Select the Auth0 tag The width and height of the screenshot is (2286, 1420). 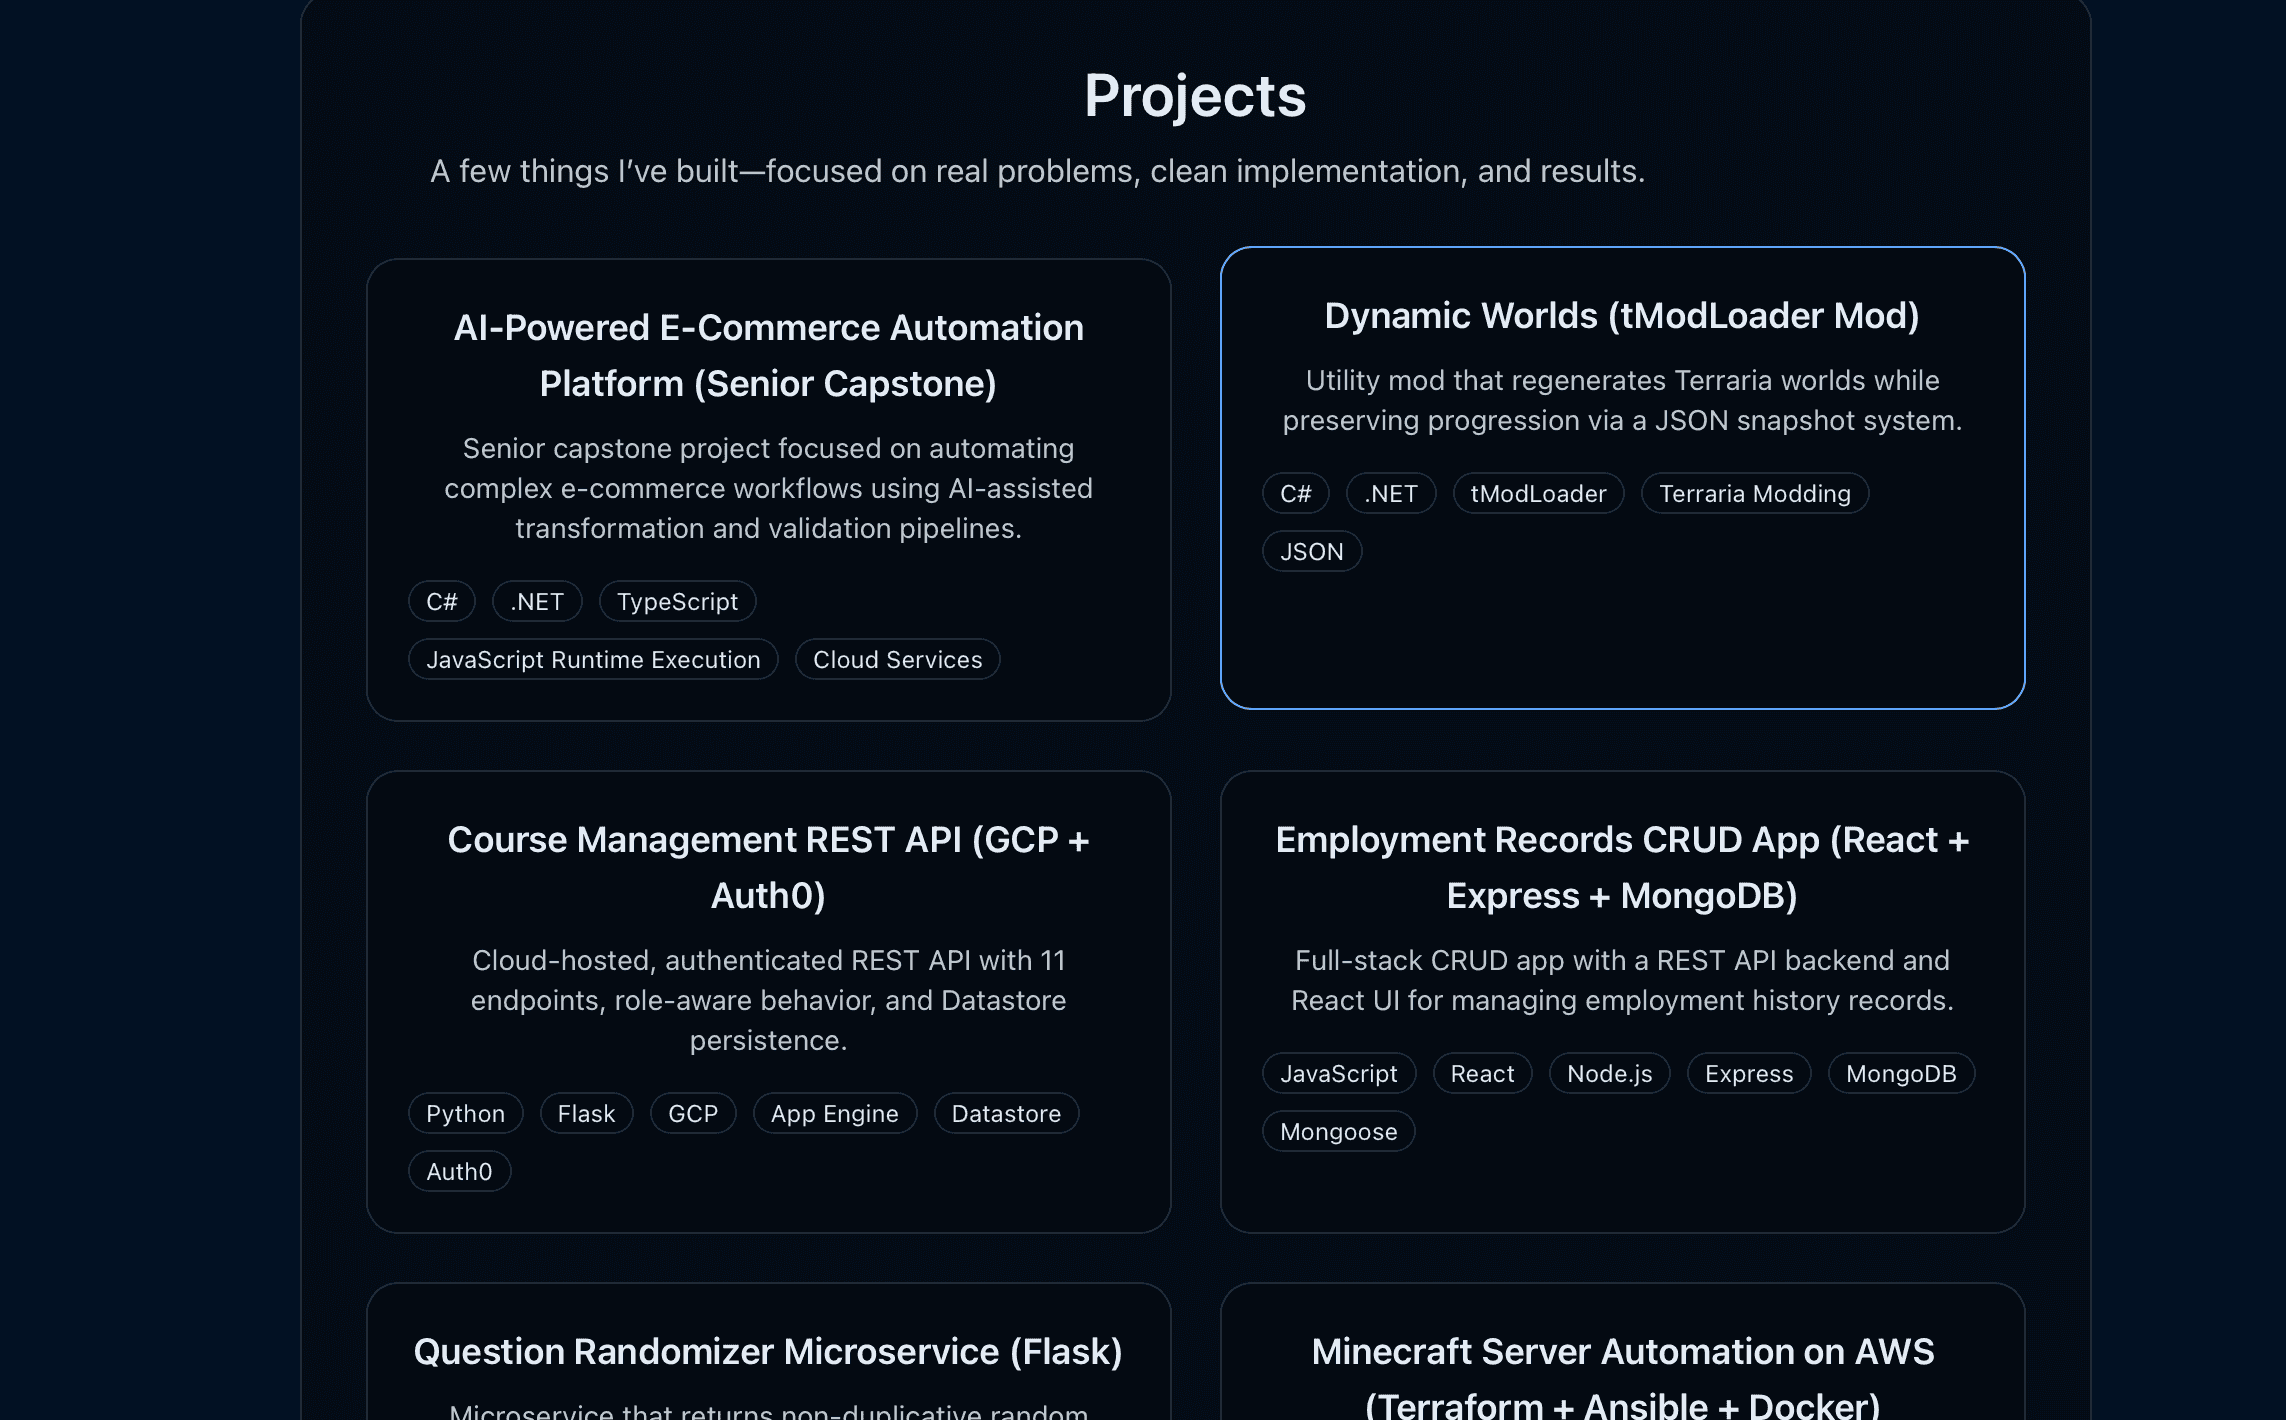459,1171
